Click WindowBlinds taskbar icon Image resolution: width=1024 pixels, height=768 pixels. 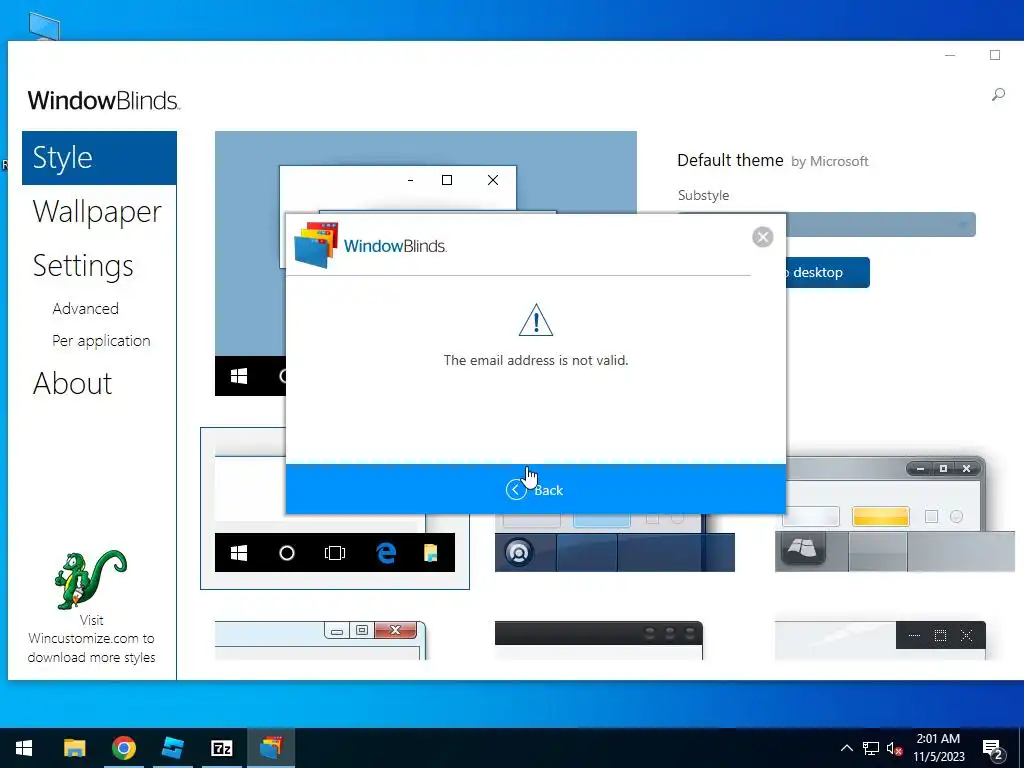(x=271, y=748)
